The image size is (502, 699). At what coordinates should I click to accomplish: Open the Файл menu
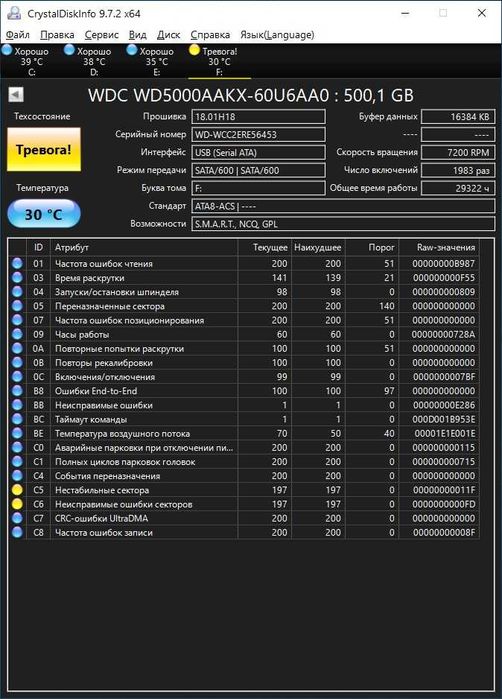pos(18,35)
